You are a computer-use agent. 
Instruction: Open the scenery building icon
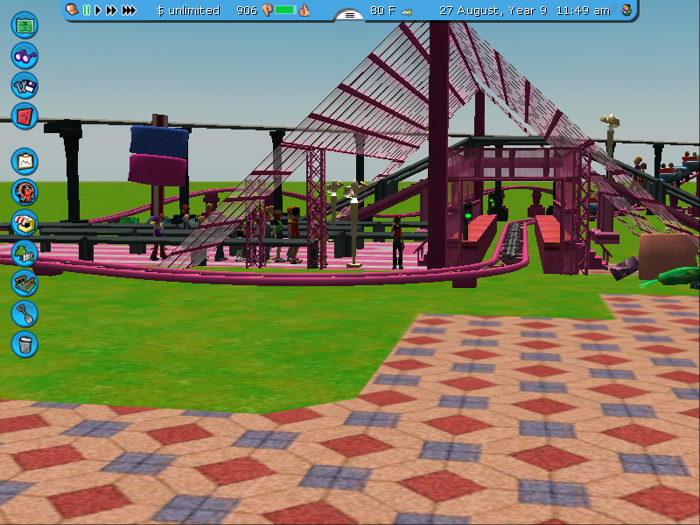pos(25,253)
